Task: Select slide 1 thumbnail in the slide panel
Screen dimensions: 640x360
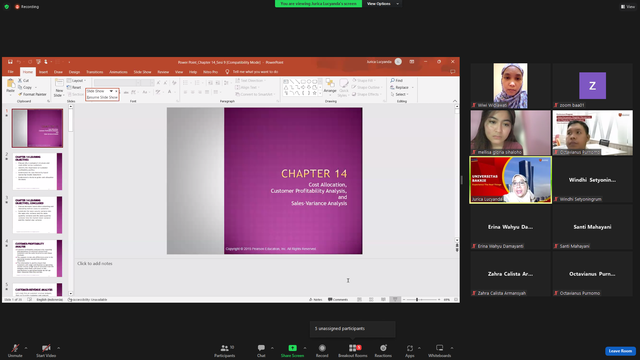Action: point(37,128)
